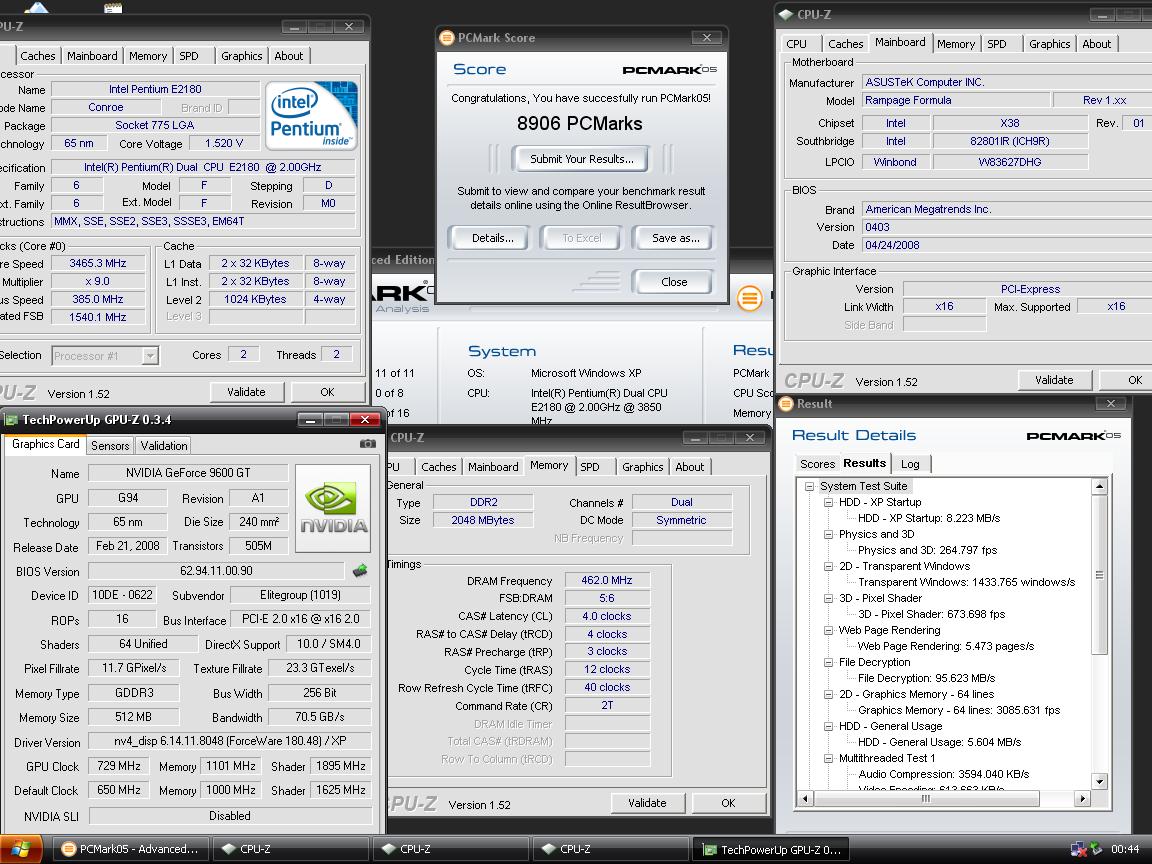Image resolution: width=1152 pixels, height=864 pixels.
Task: Open PCMark05 - Advanced taskbar button
Action: (x=131, y=849)
